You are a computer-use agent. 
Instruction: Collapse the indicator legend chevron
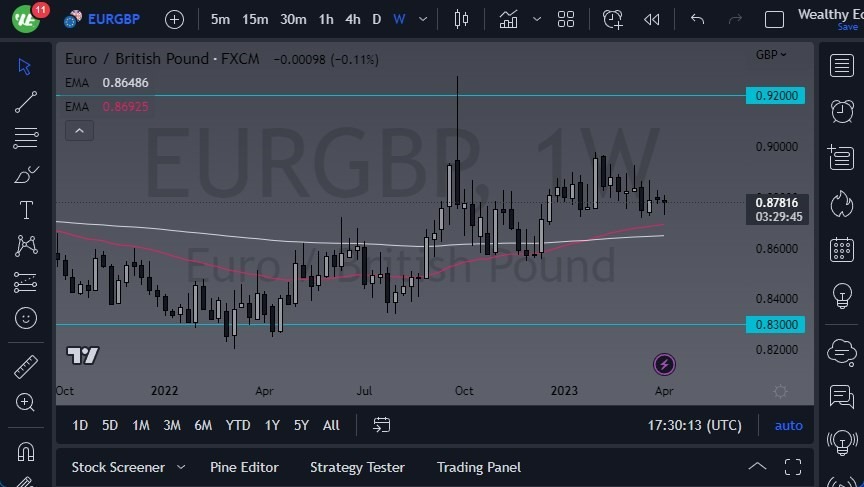(79, 131)
